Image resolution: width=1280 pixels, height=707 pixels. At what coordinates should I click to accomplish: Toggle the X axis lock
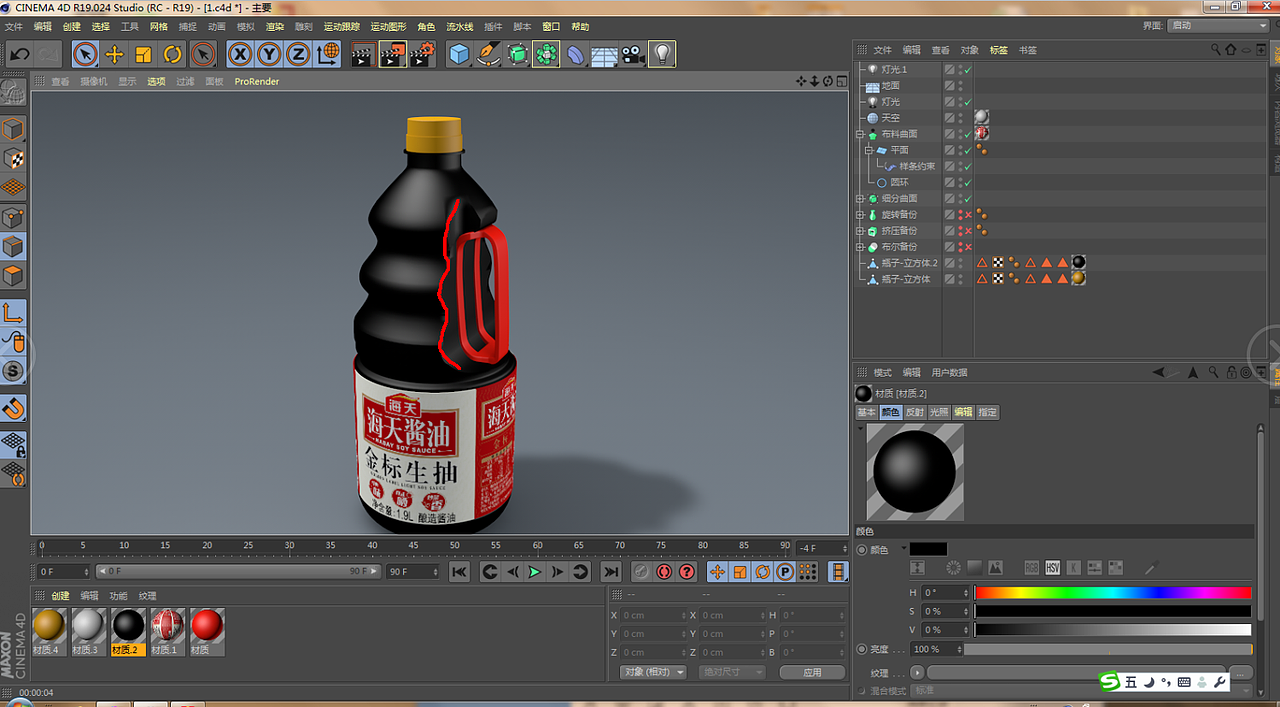tap(240, 54)
